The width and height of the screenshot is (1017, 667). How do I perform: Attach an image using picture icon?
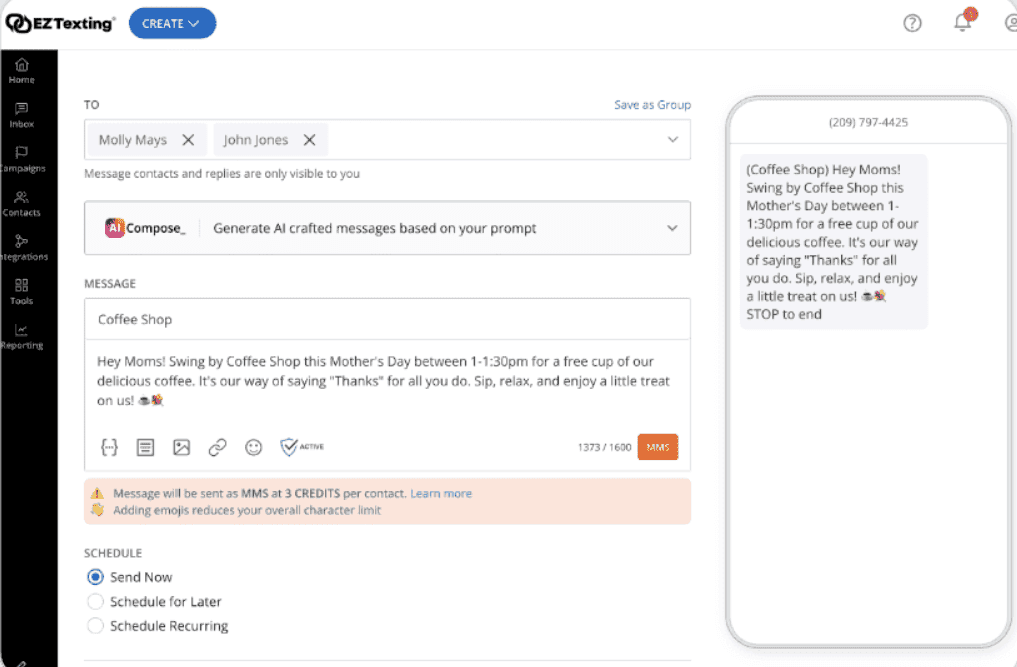click(181, 447)
